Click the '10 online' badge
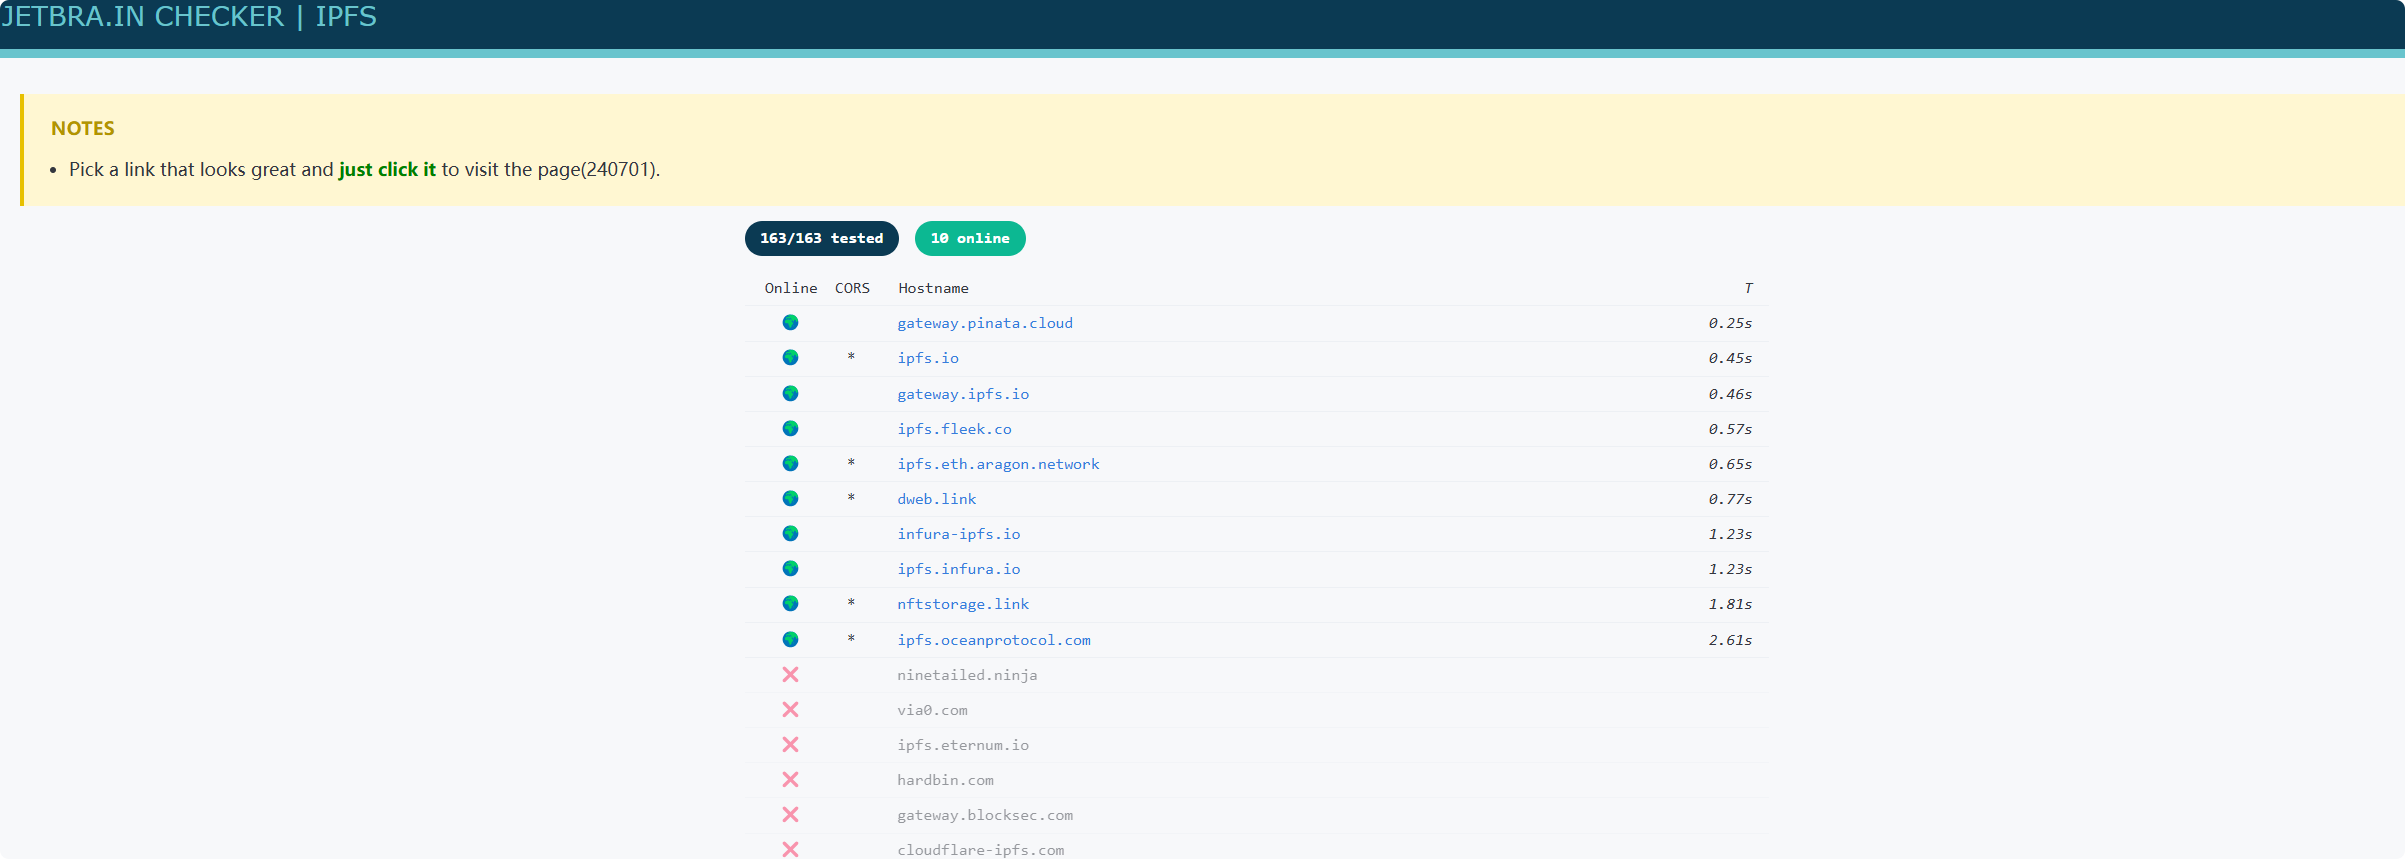2405x859 pixels. [x=970, y=238]
